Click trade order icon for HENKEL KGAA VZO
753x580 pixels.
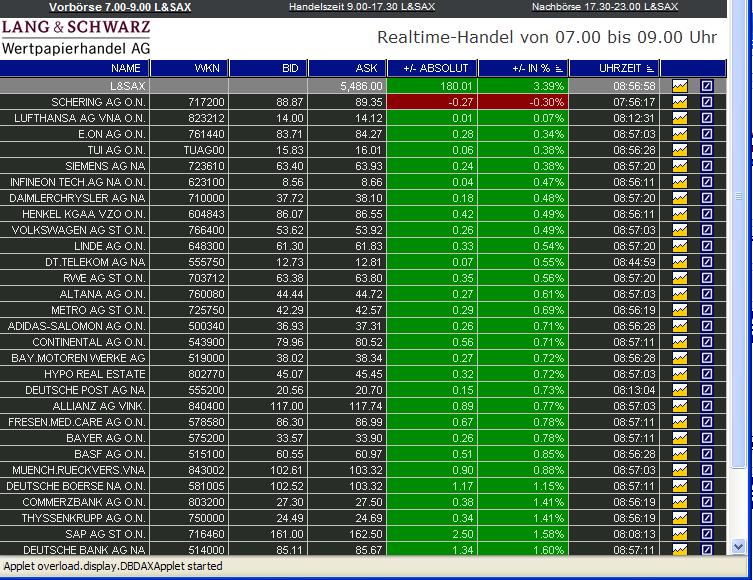(707, 214)
